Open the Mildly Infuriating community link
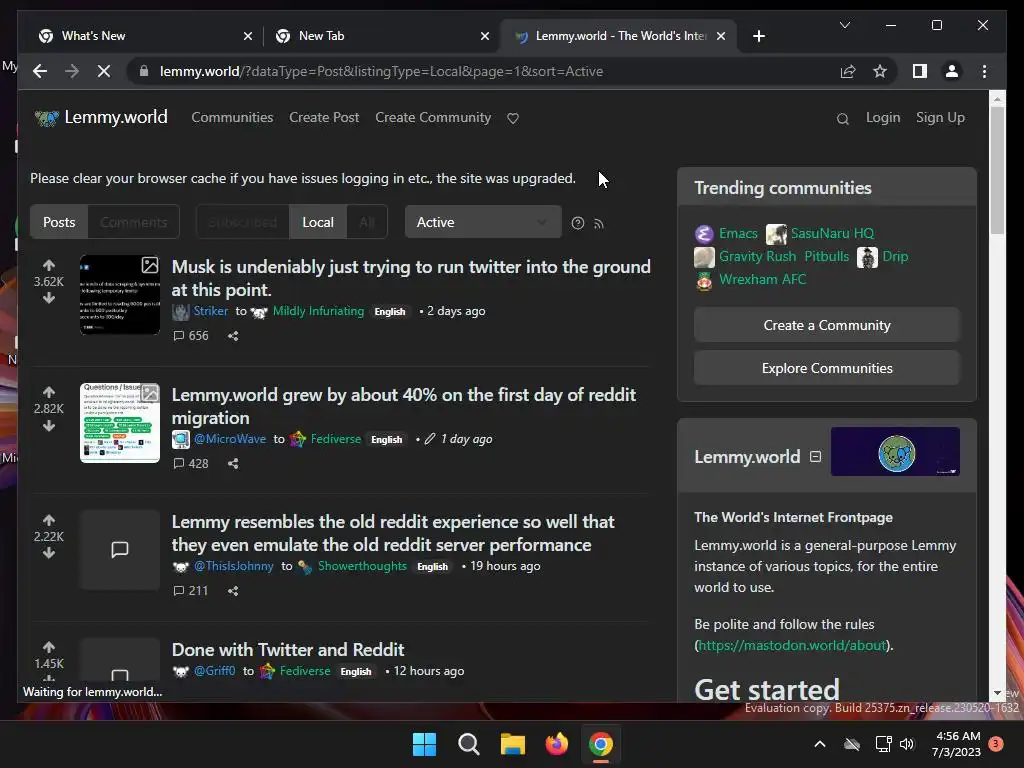This screenshot has width=1024, height=768. tap(318, 312)
